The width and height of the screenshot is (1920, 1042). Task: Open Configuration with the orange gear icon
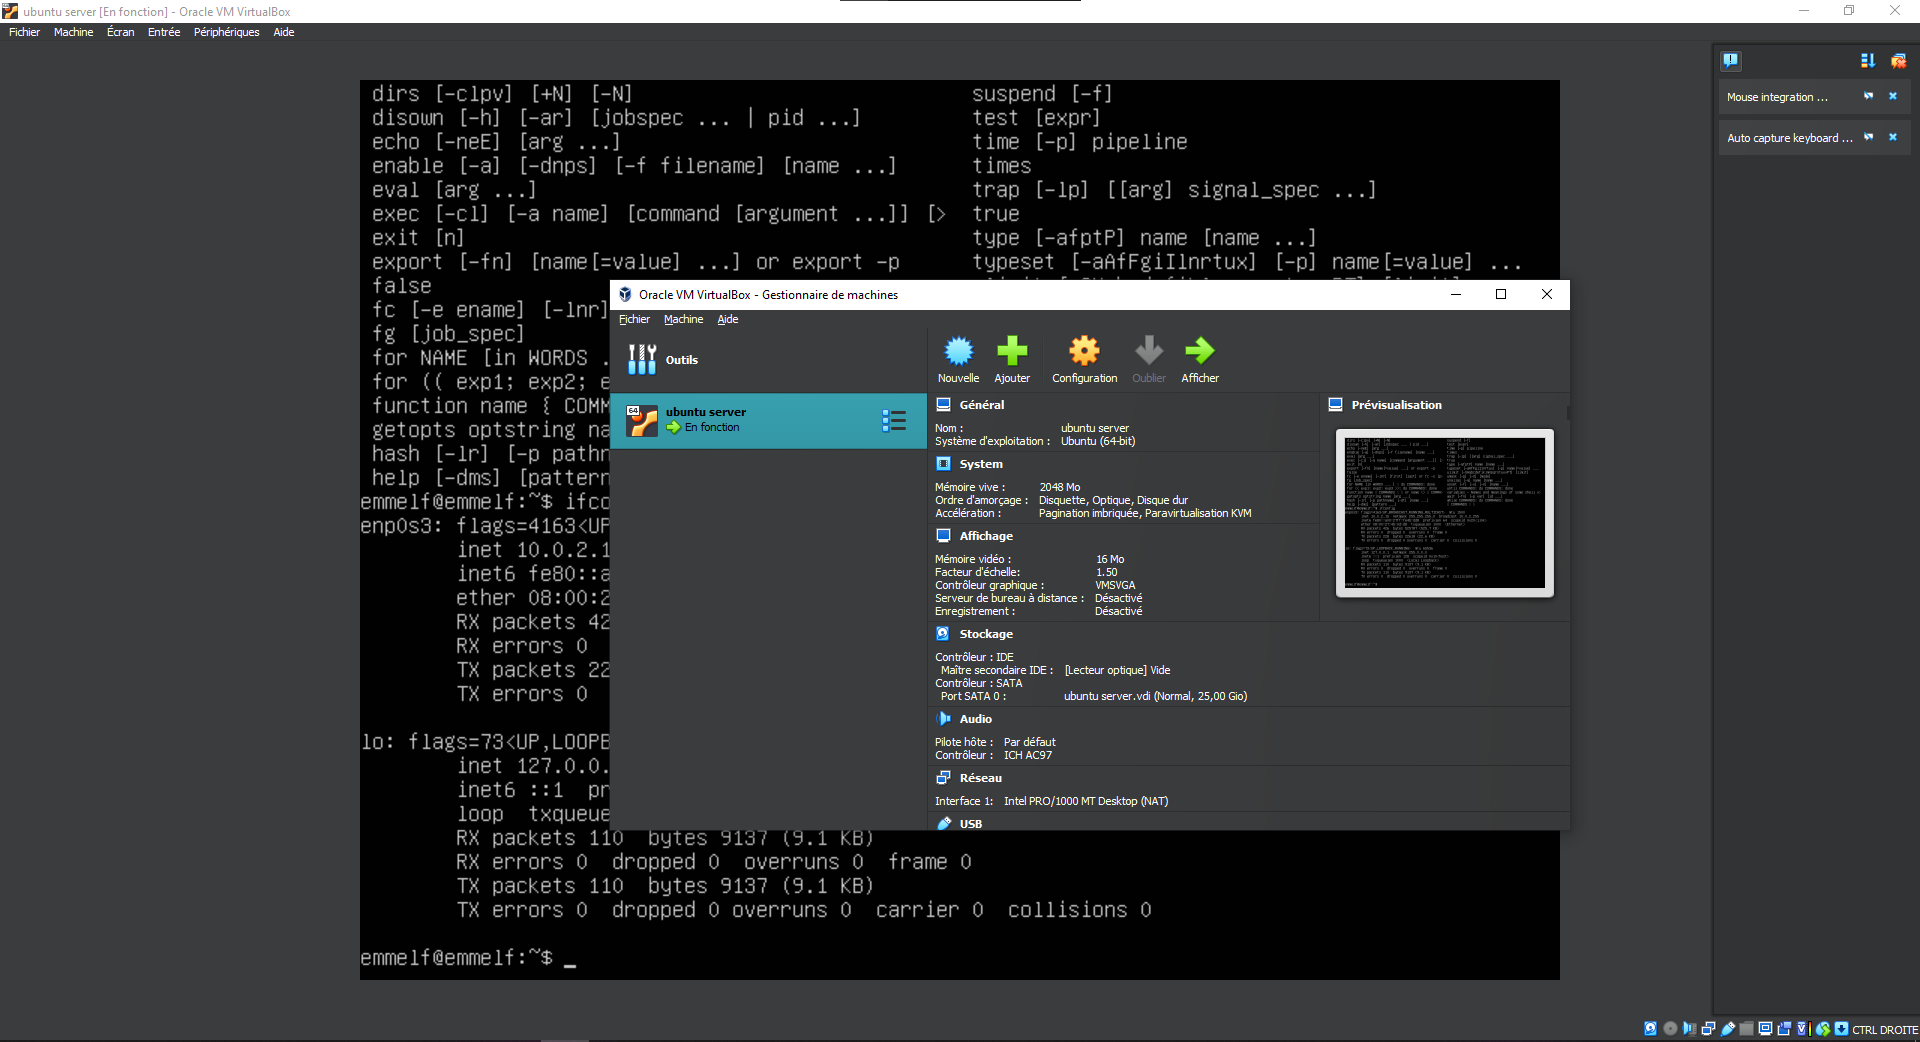coord(1084,352)
